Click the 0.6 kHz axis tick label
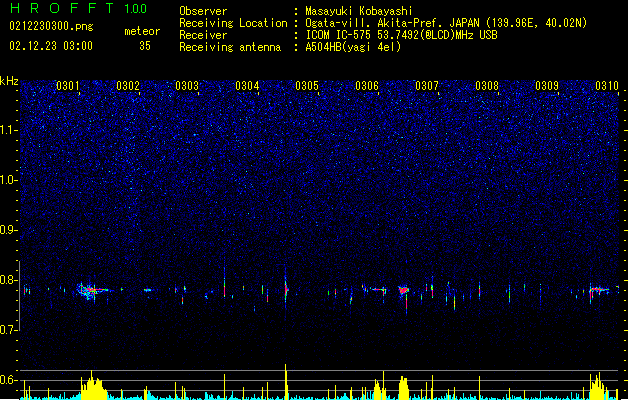 click(x=9, y=380)
